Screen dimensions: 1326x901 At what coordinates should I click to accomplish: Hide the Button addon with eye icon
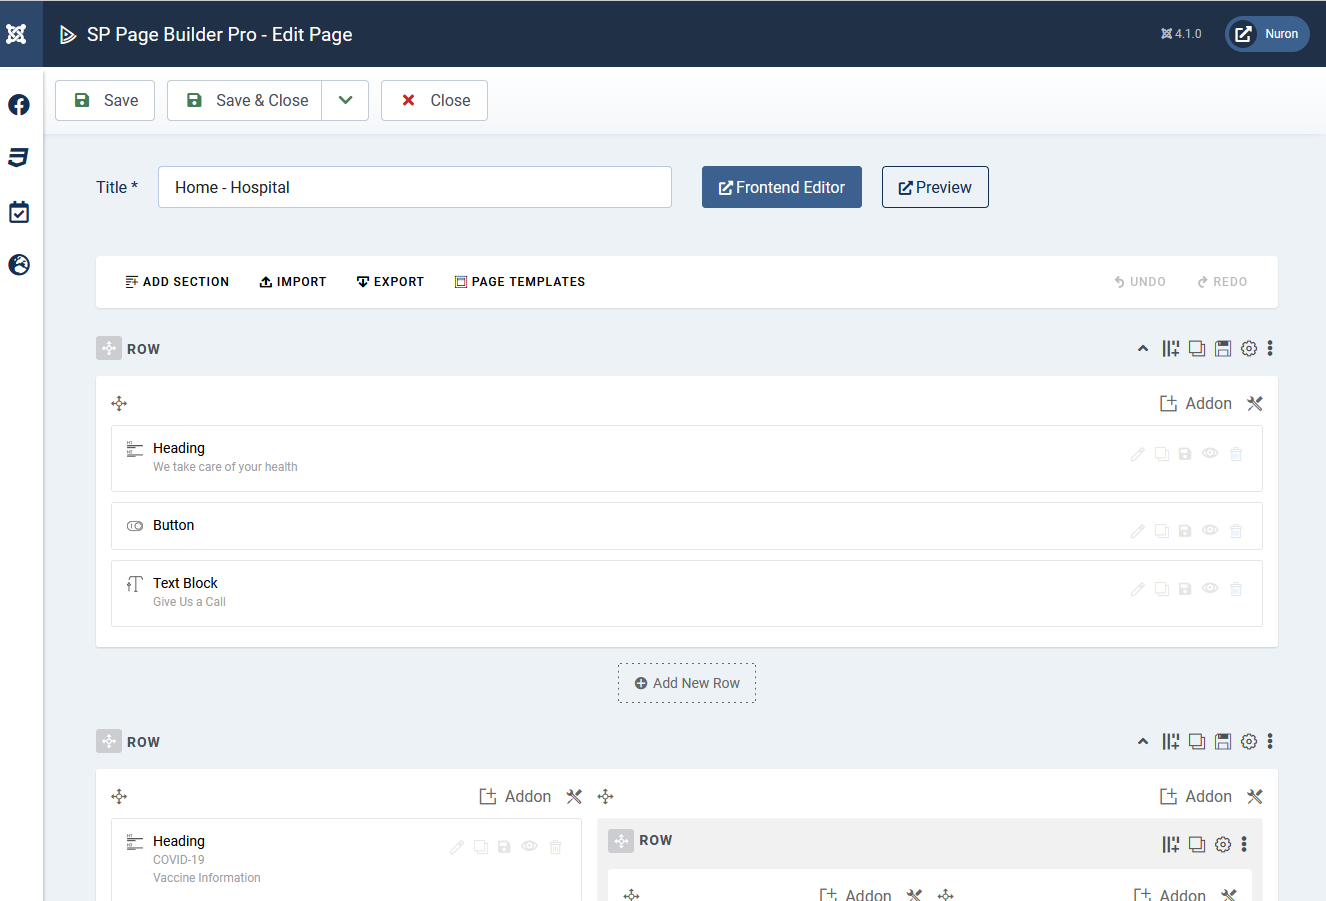pos(1210,530)
